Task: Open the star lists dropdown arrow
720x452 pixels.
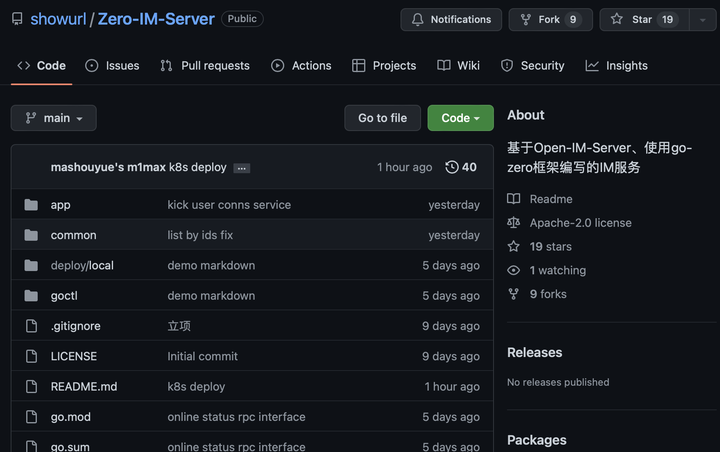Action: [x=701, y=20]
